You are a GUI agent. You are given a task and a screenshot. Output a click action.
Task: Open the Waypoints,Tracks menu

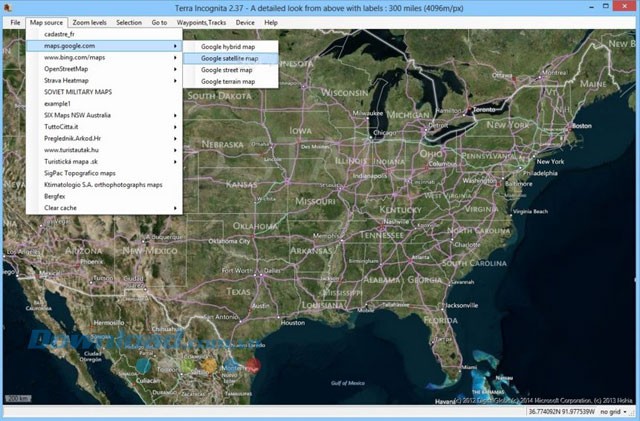tap(202, 21)
